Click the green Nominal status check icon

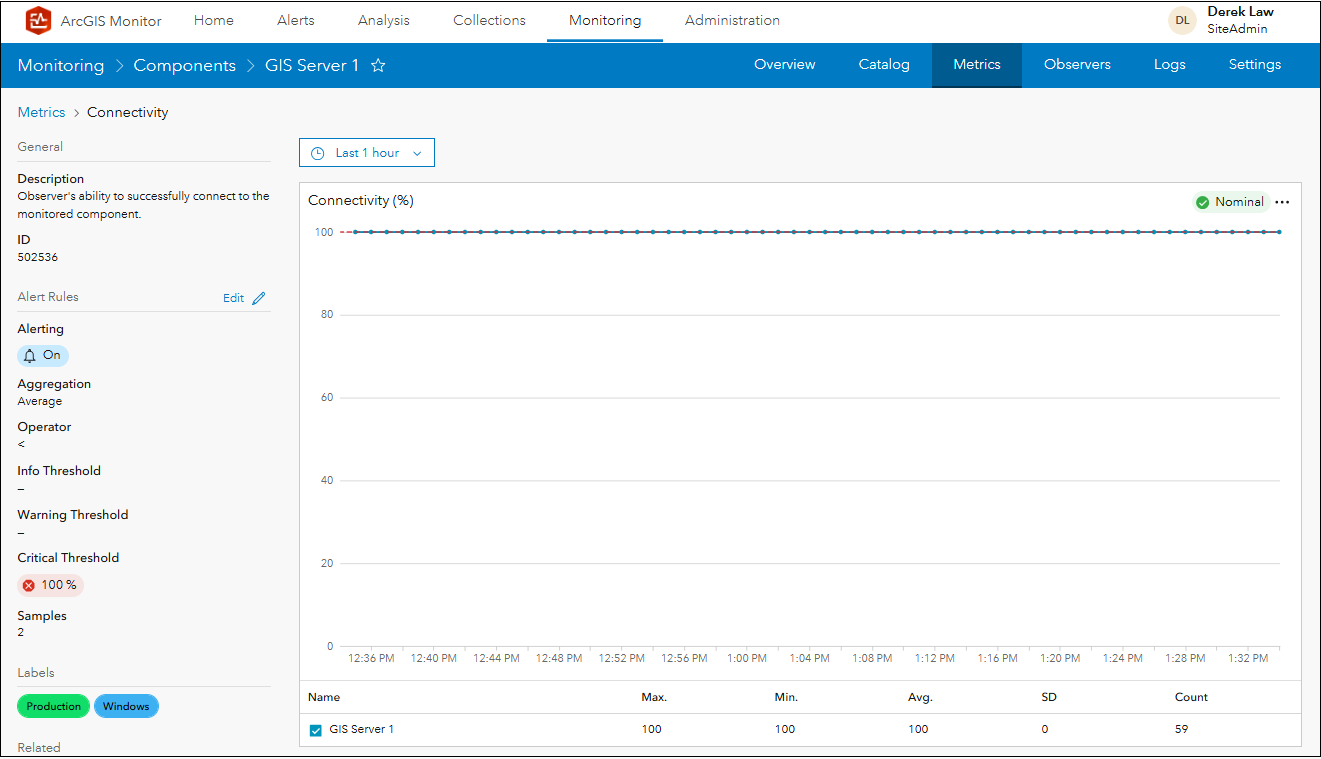tap(1202, 202)
